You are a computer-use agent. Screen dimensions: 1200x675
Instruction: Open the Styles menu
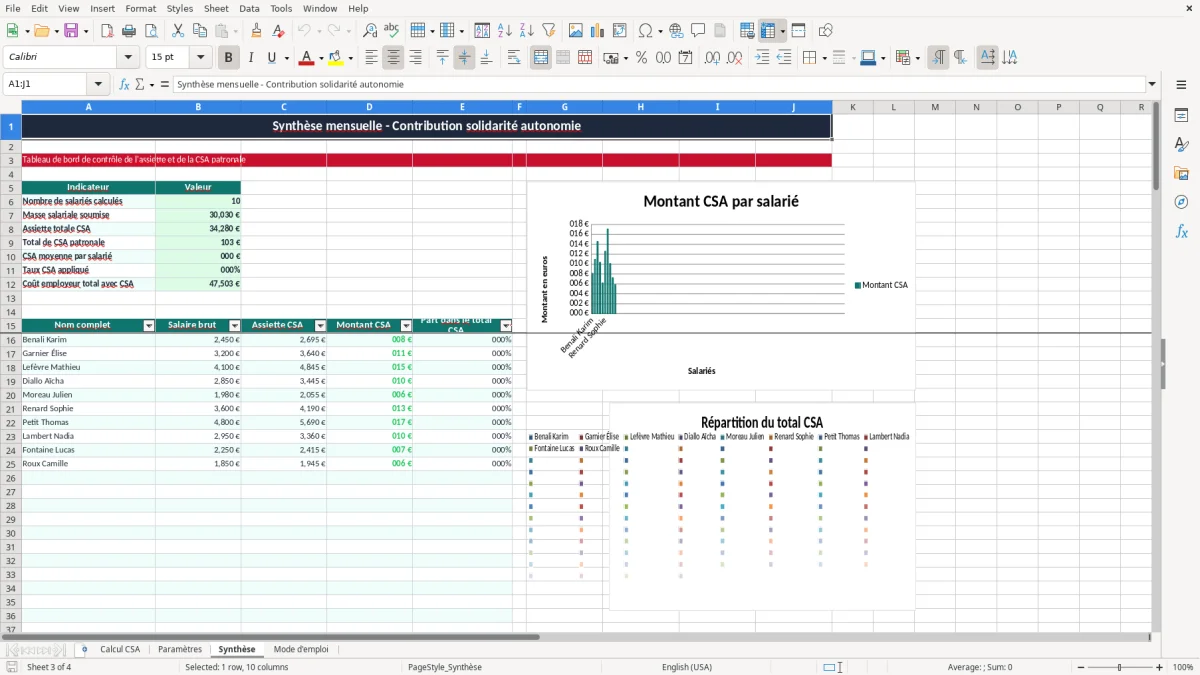tap(180, 8)
